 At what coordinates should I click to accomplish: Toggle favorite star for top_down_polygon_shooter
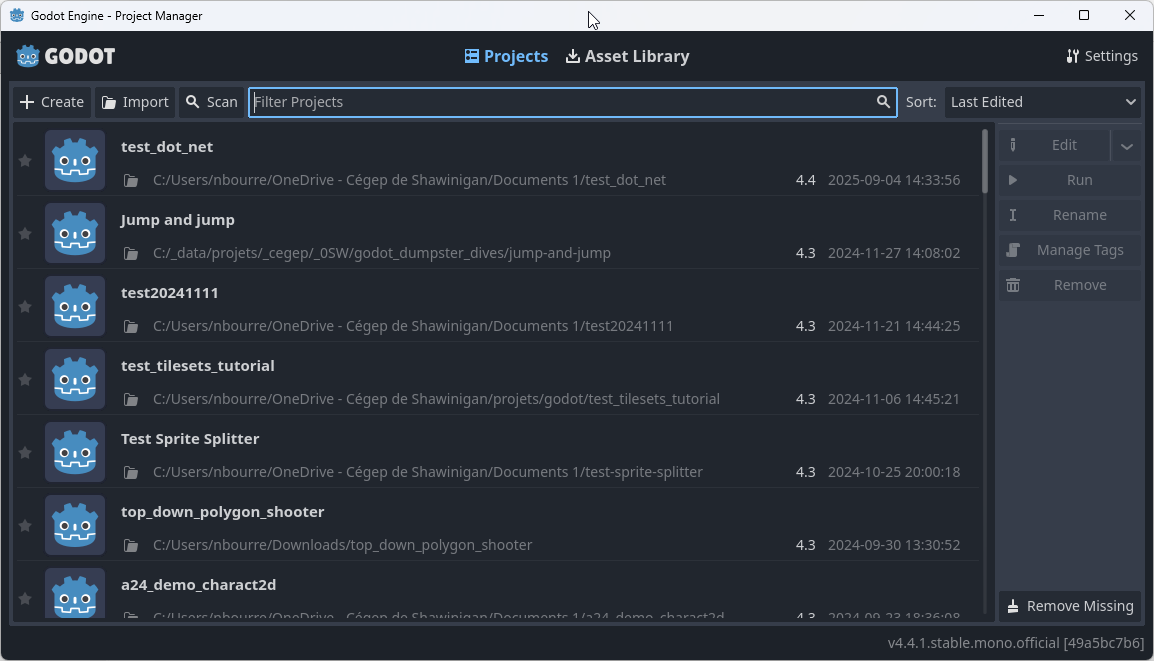[25, 525]
